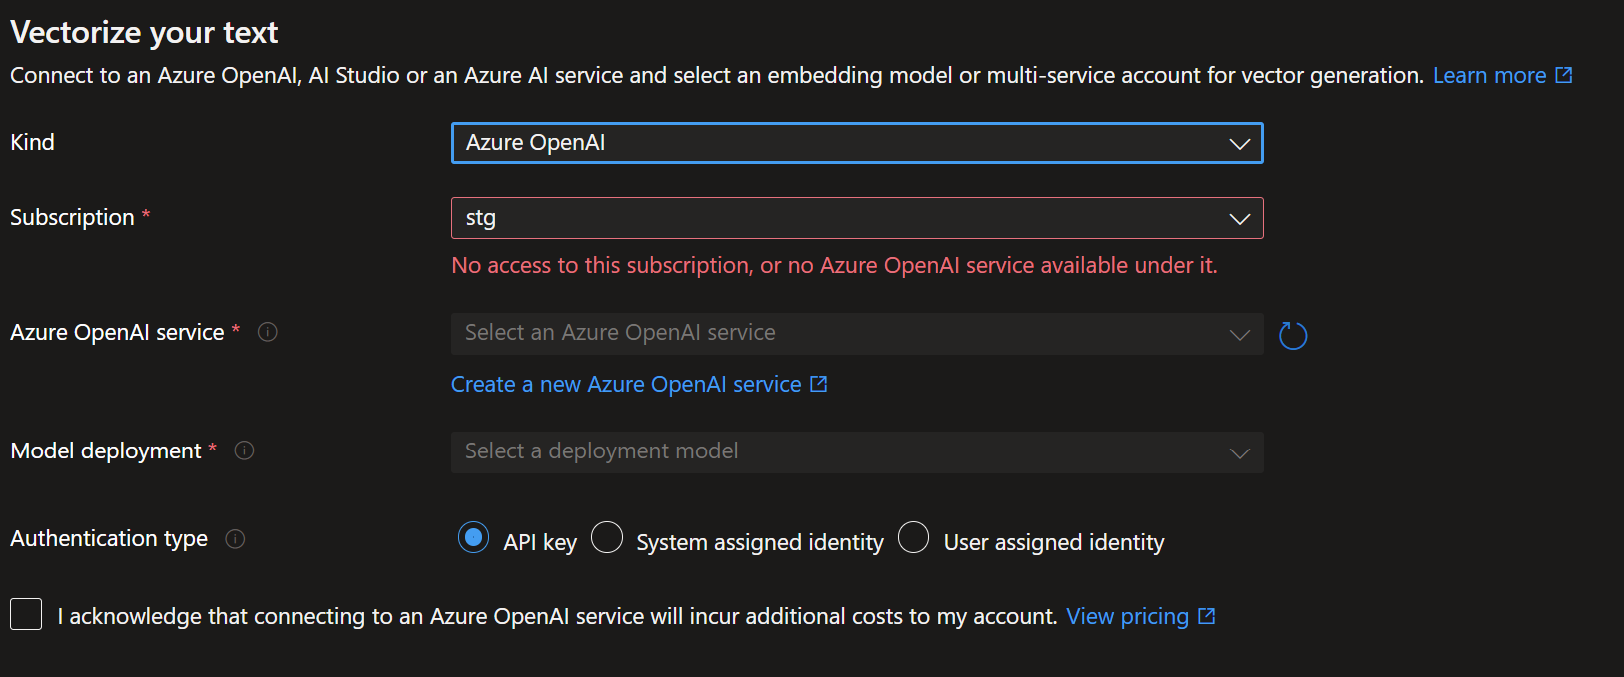The image size is (1624, 677).
Task: Click info icon next to Model deployment
Action: pyautogui.click(x=244, y=451)
